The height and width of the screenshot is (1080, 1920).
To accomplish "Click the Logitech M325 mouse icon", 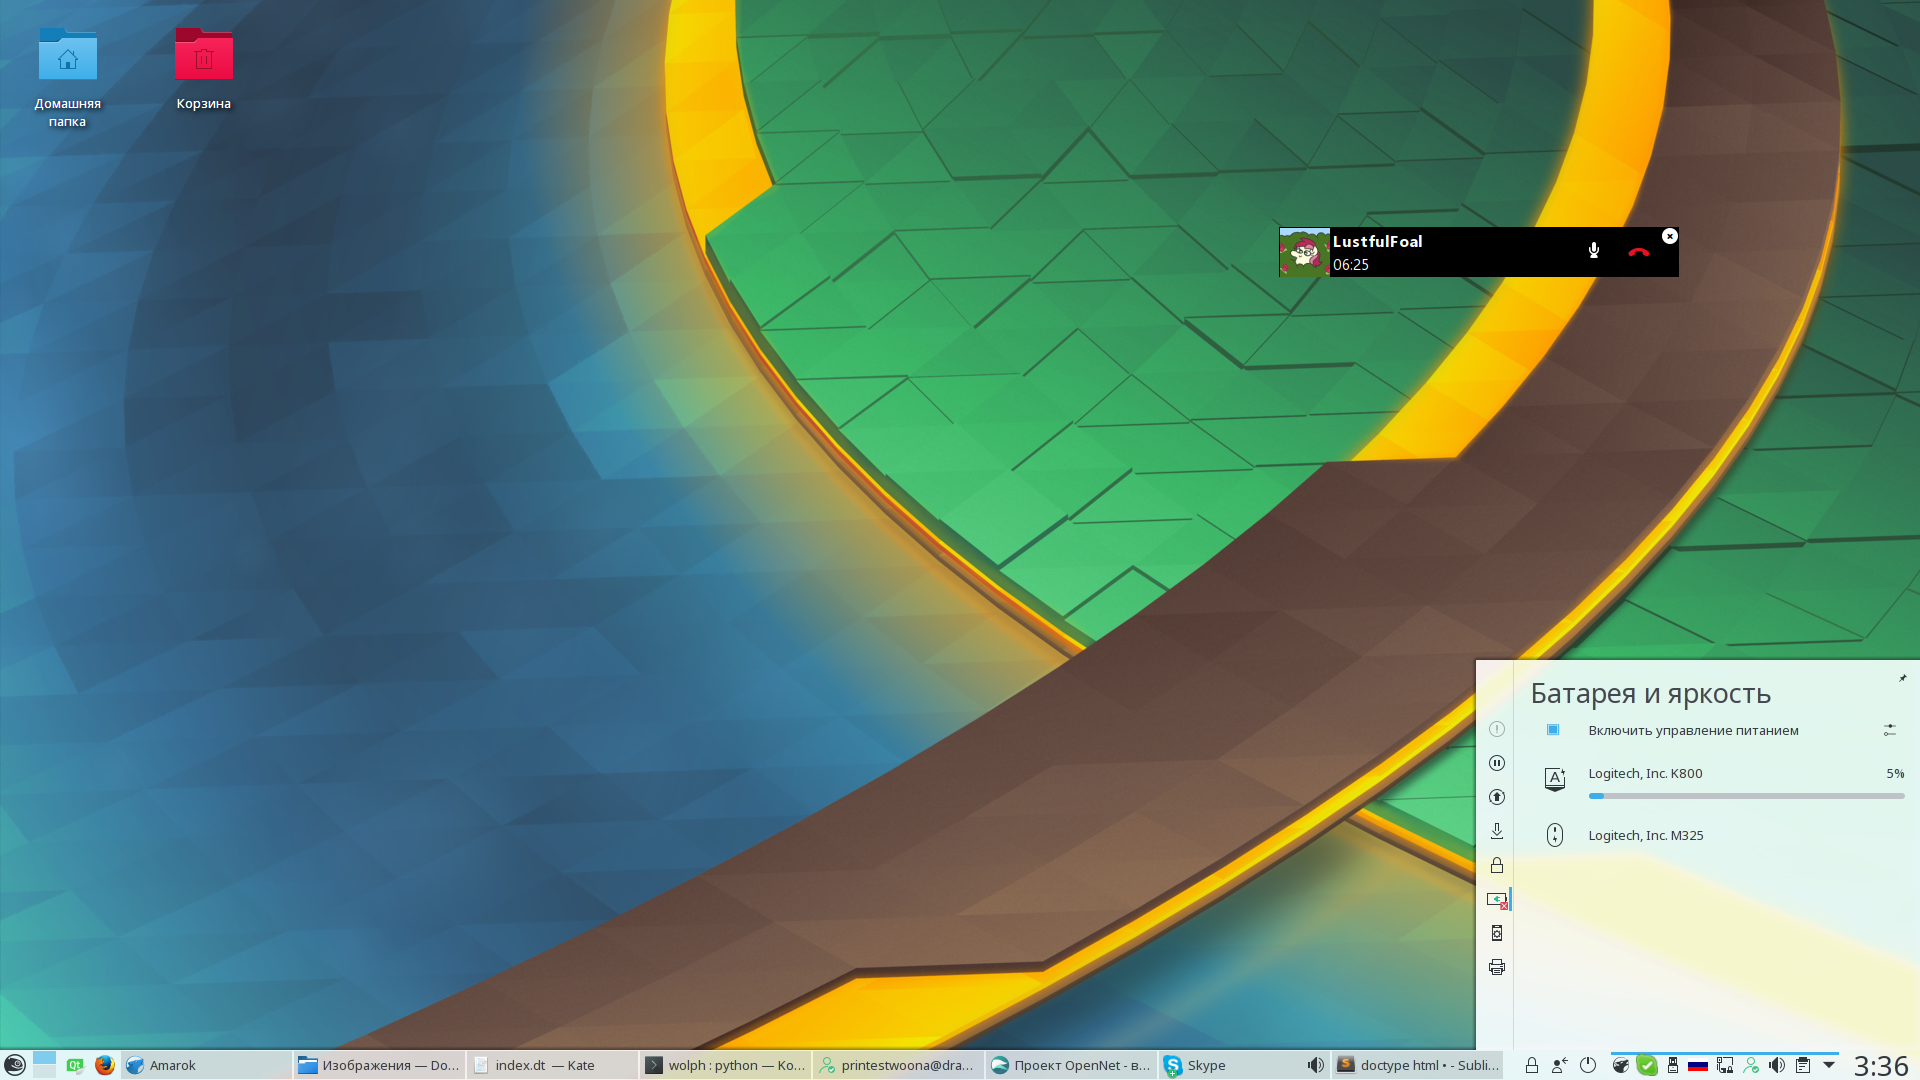I will coord(1555,835).
